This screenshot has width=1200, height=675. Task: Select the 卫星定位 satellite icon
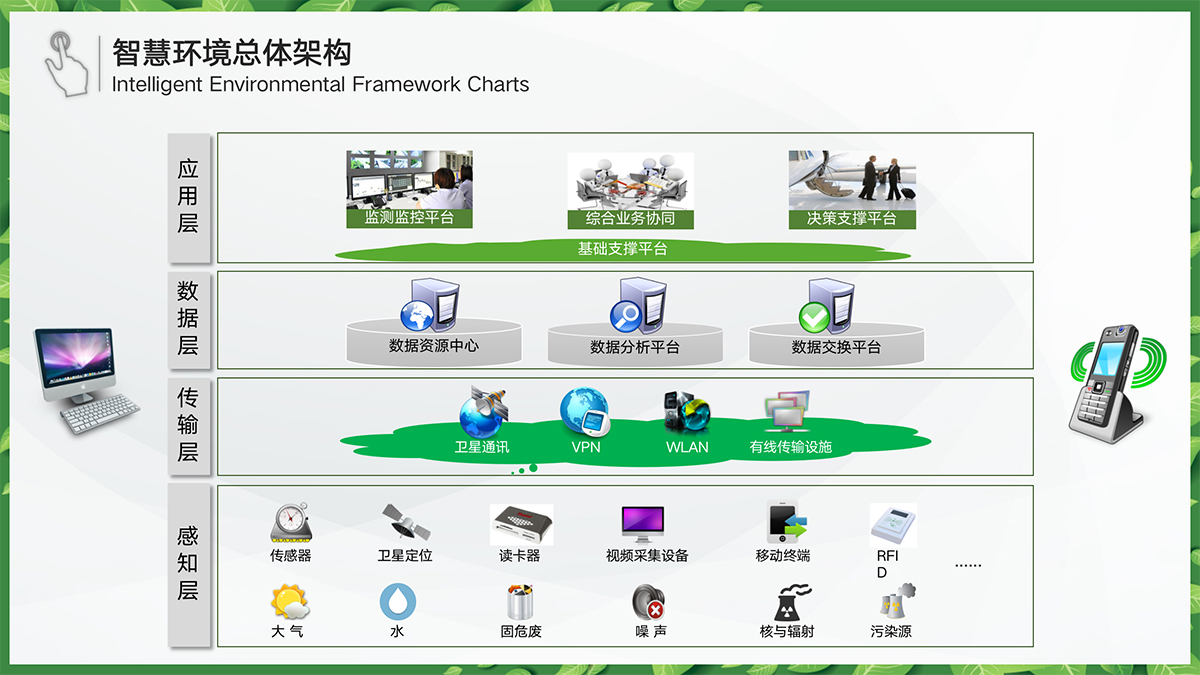pos(405,524)
